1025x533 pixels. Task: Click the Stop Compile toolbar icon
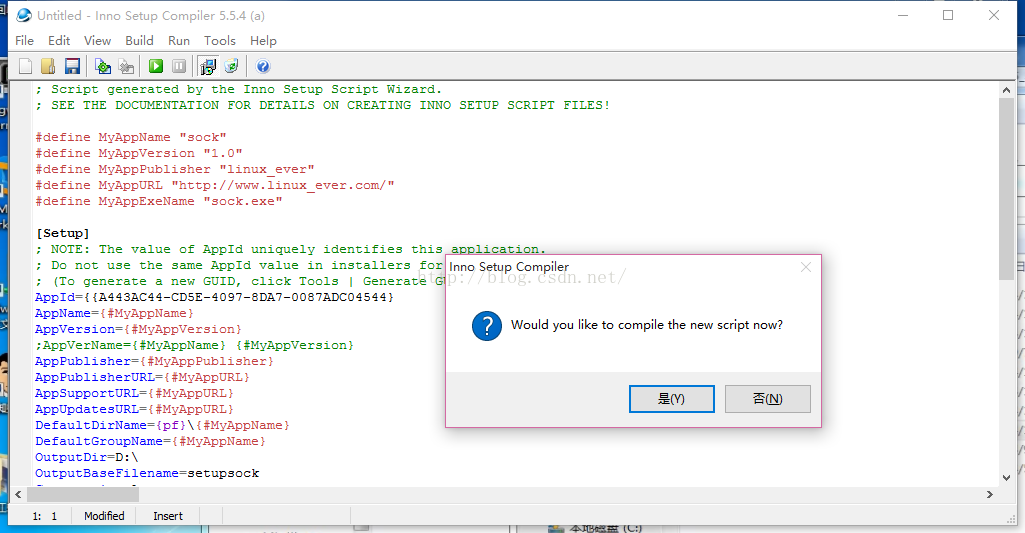(x=126, y=66)
